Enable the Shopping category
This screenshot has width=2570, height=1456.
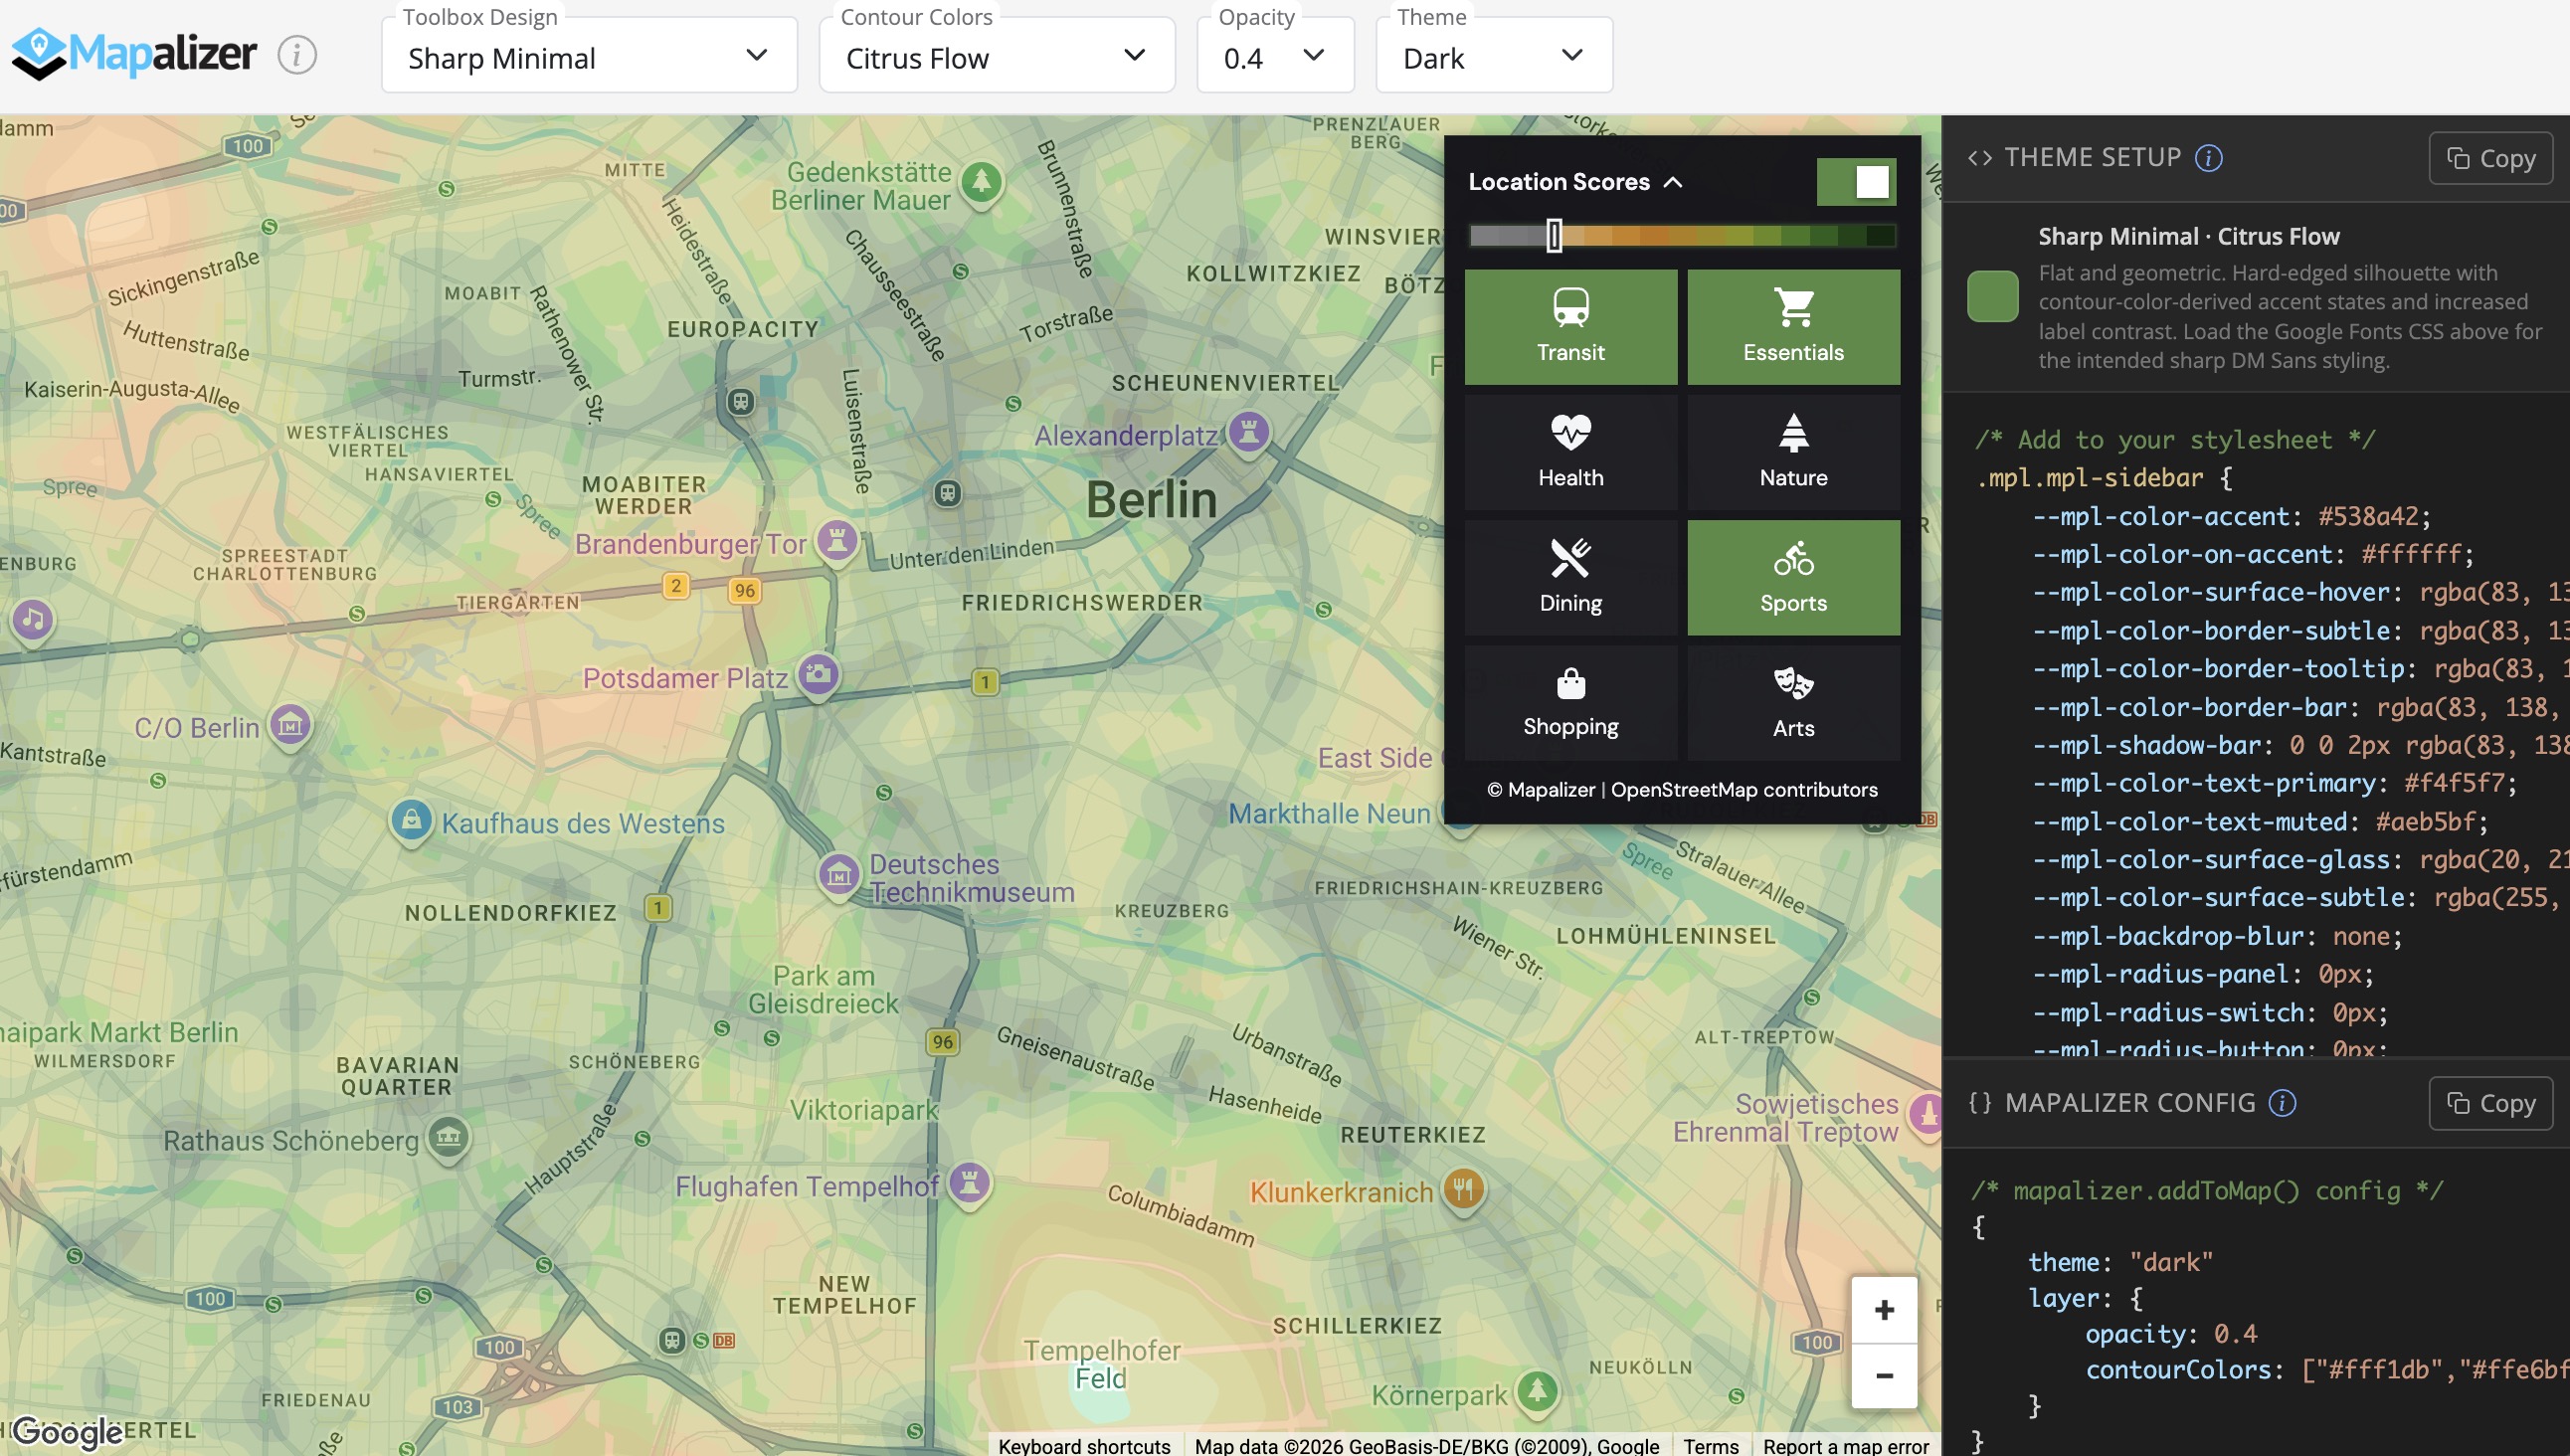(x=1571, y=702)
